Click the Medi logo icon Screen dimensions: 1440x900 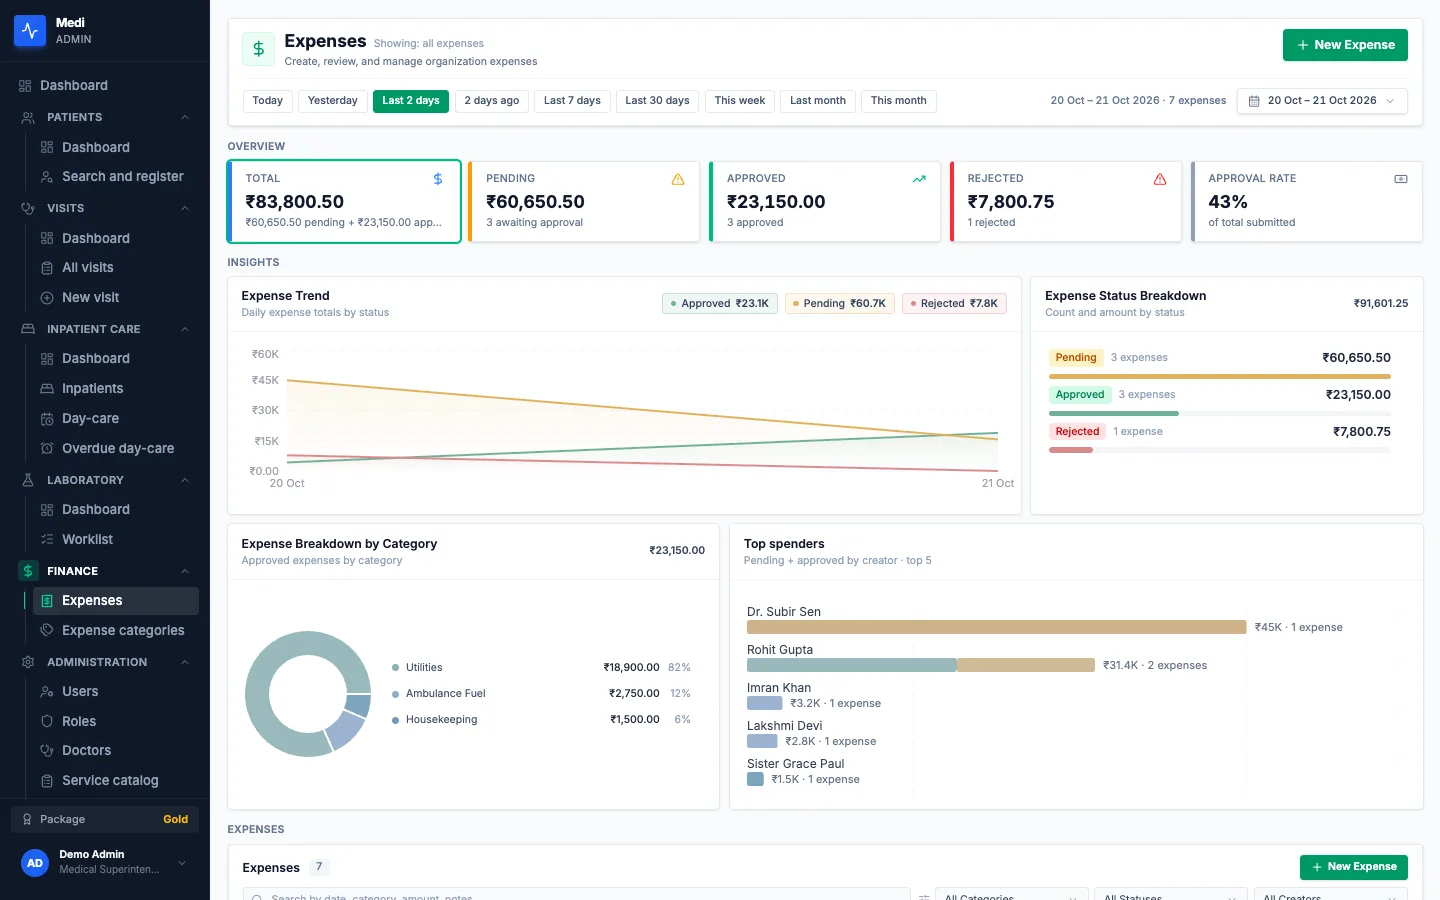[30, 31]
